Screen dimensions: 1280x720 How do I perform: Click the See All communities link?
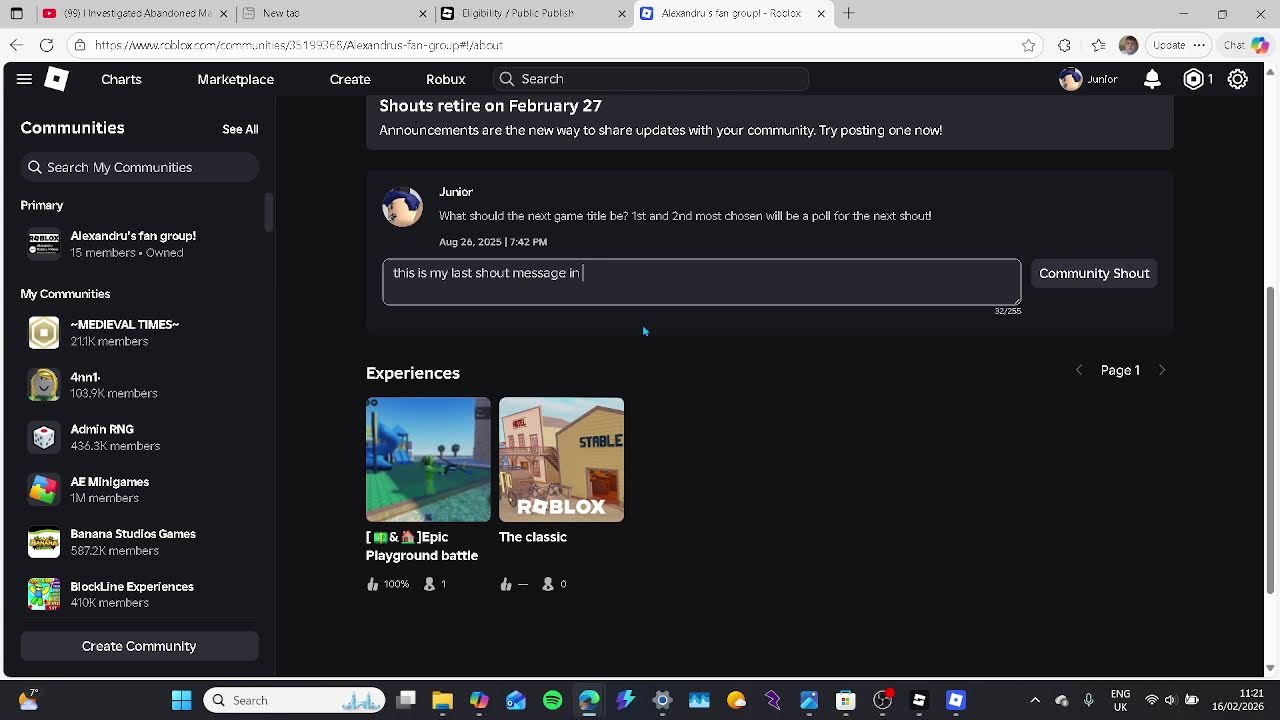click(x=240, y=129)
